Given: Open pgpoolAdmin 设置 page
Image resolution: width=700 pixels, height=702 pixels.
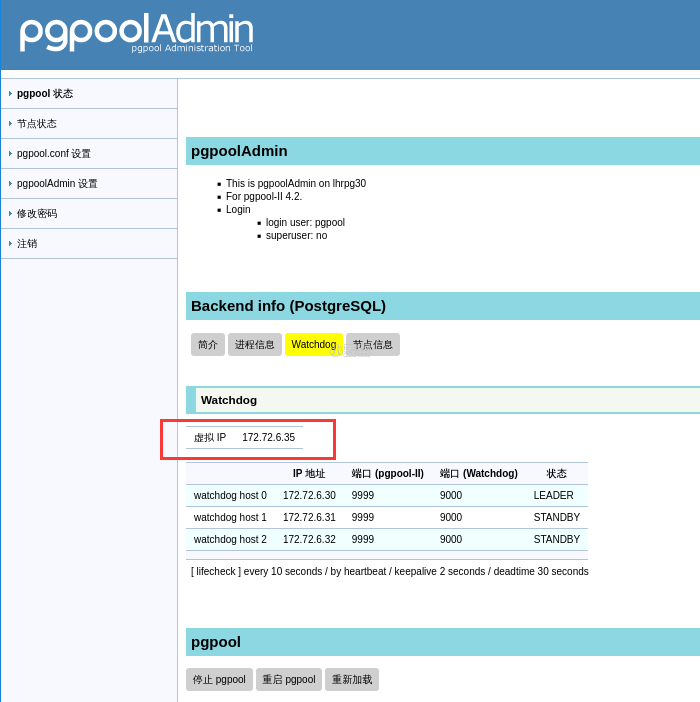Looking at the screenshot, I should tap(57, 184).
